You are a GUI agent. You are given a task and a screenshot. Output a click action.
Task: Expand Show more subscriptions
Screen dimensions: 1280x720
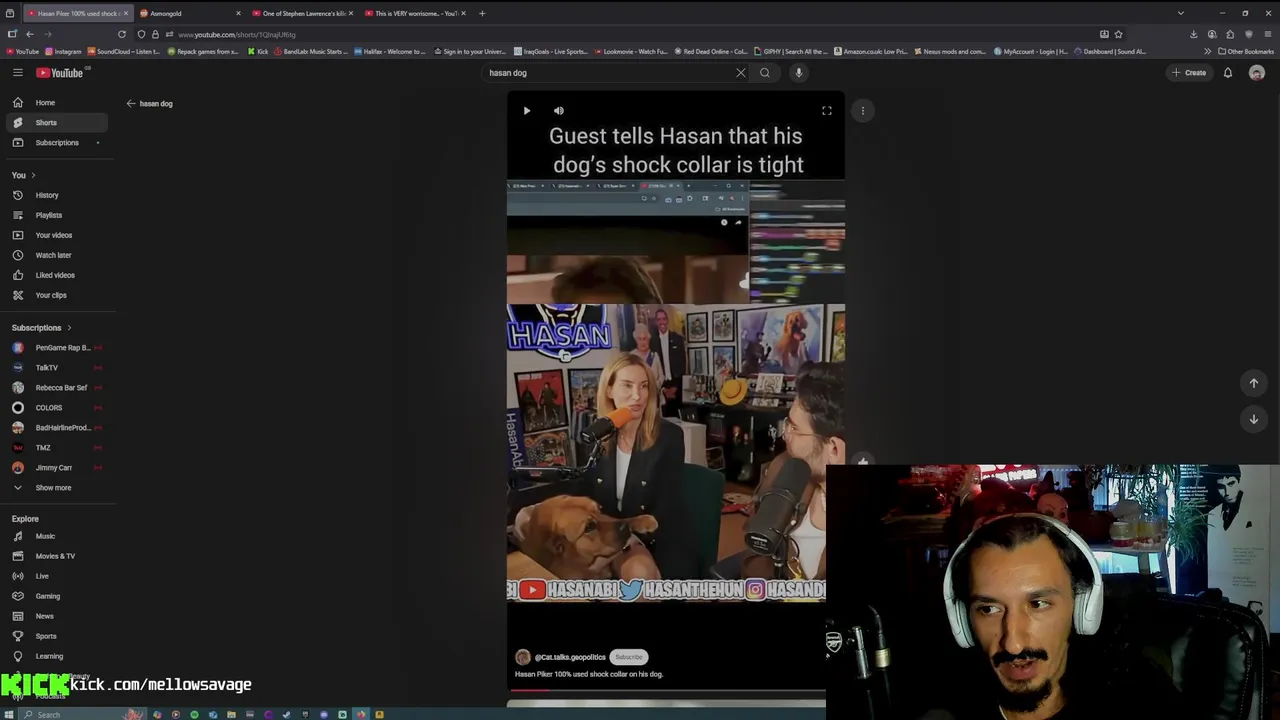(56, 488)
